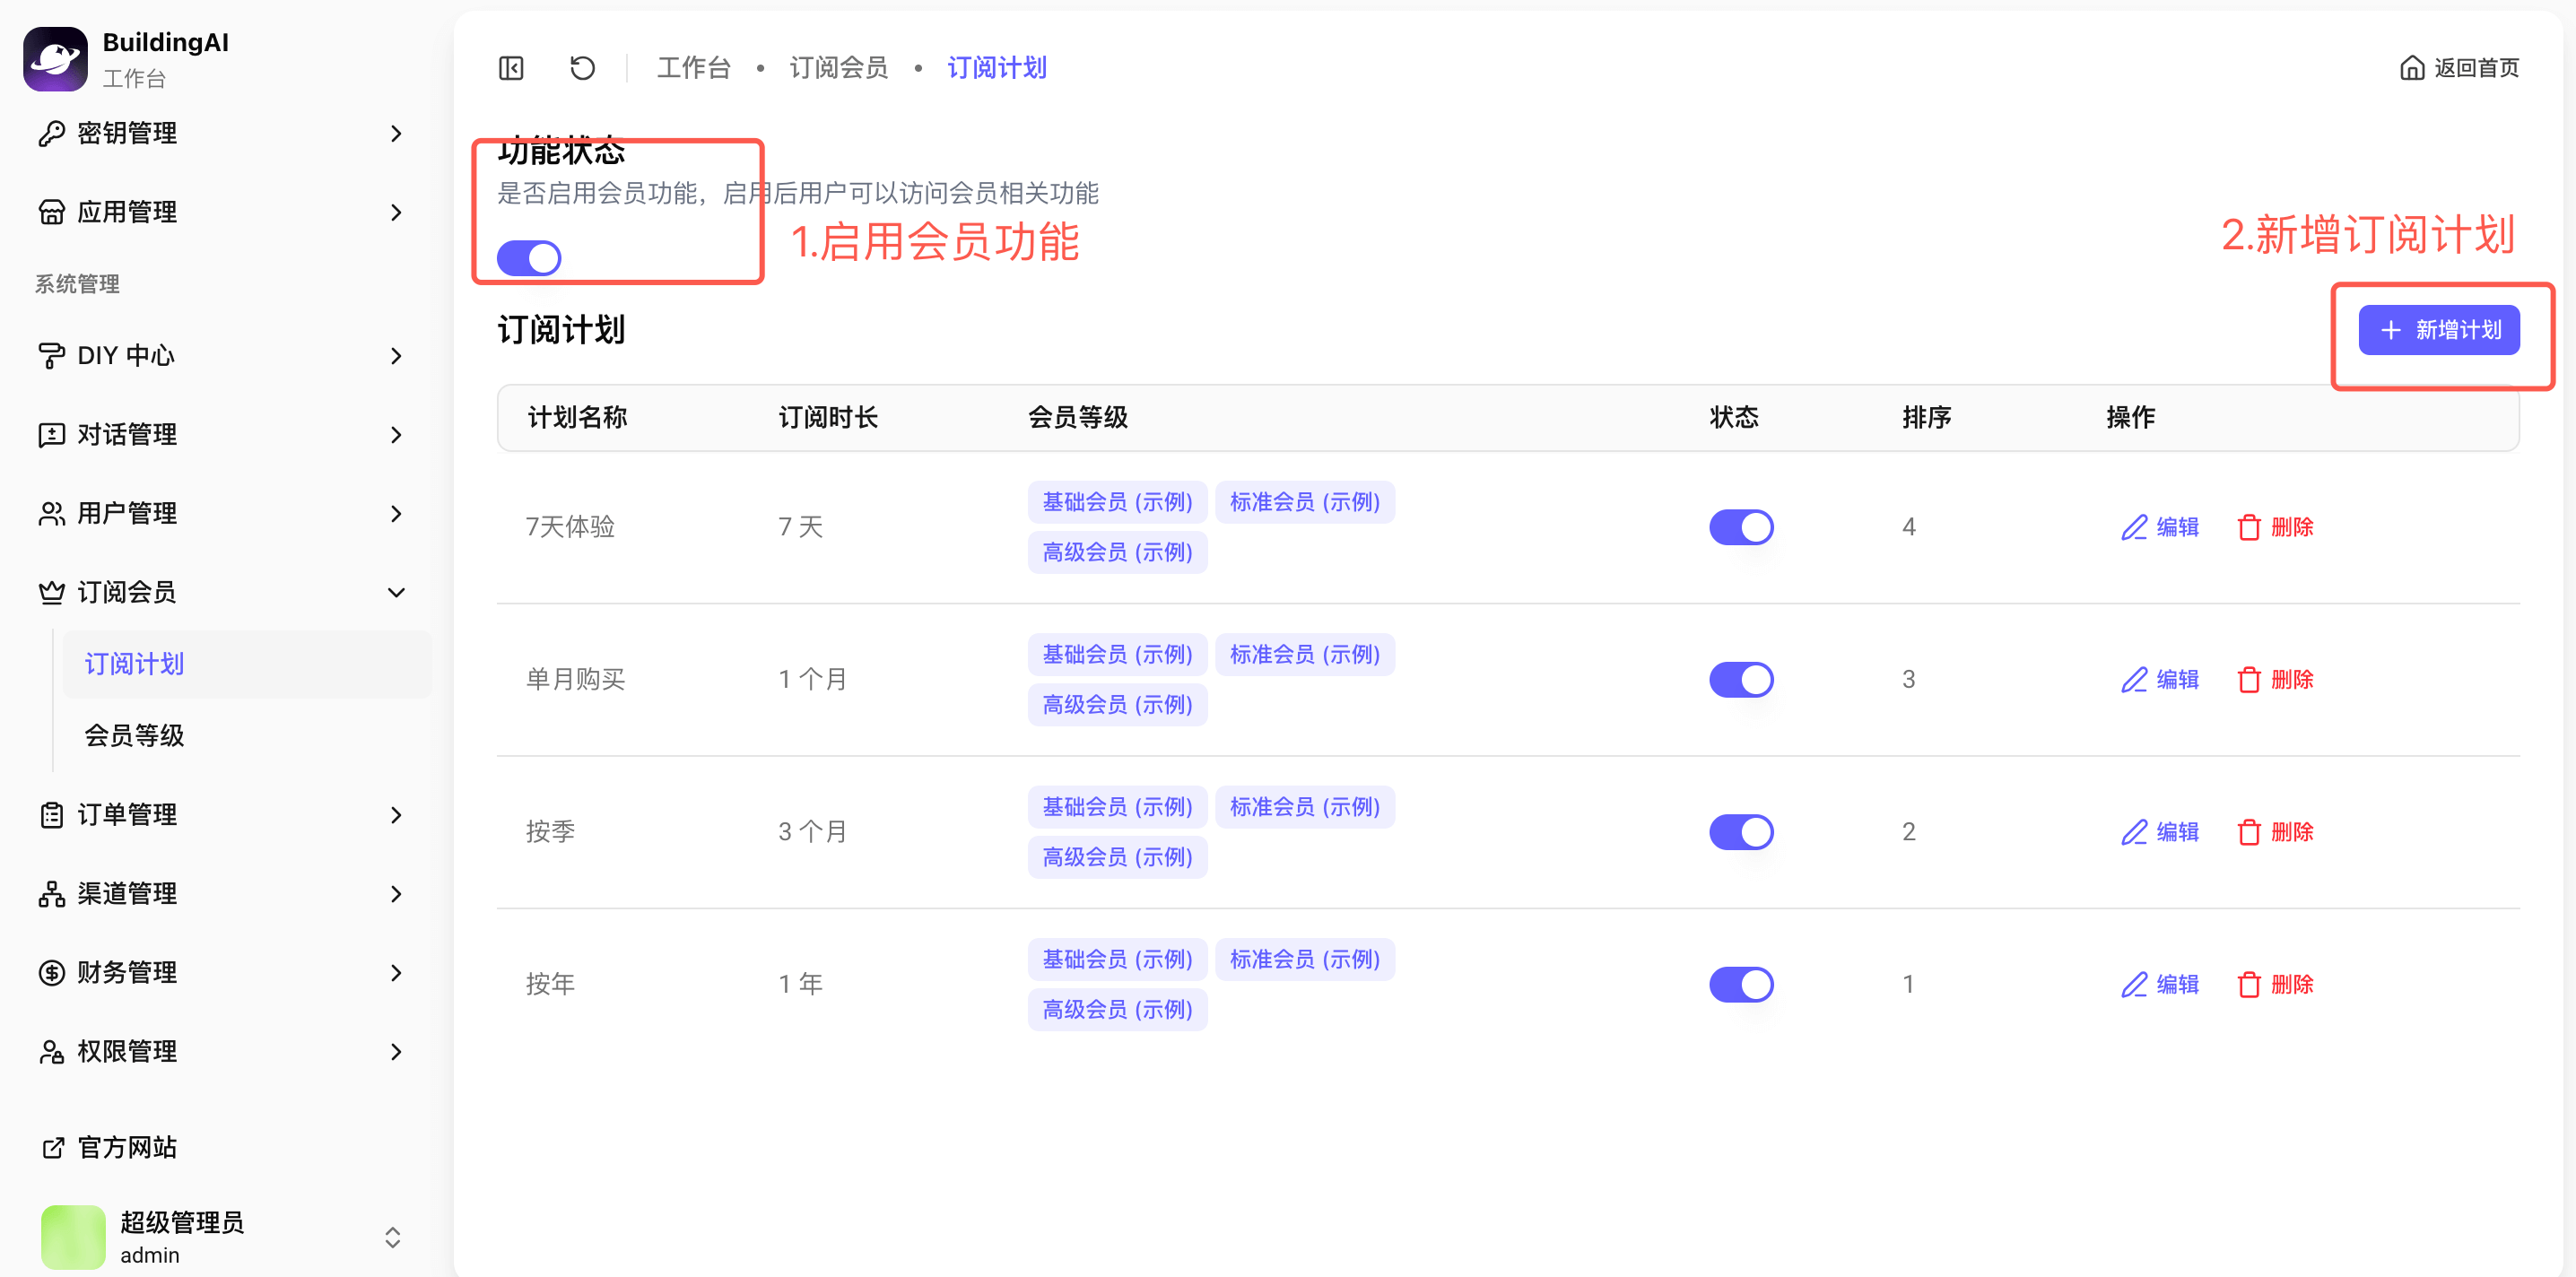This screenshot has width=2576, height=1277.
Task: Open the 会员等级 submenu item
Action: 134,735
